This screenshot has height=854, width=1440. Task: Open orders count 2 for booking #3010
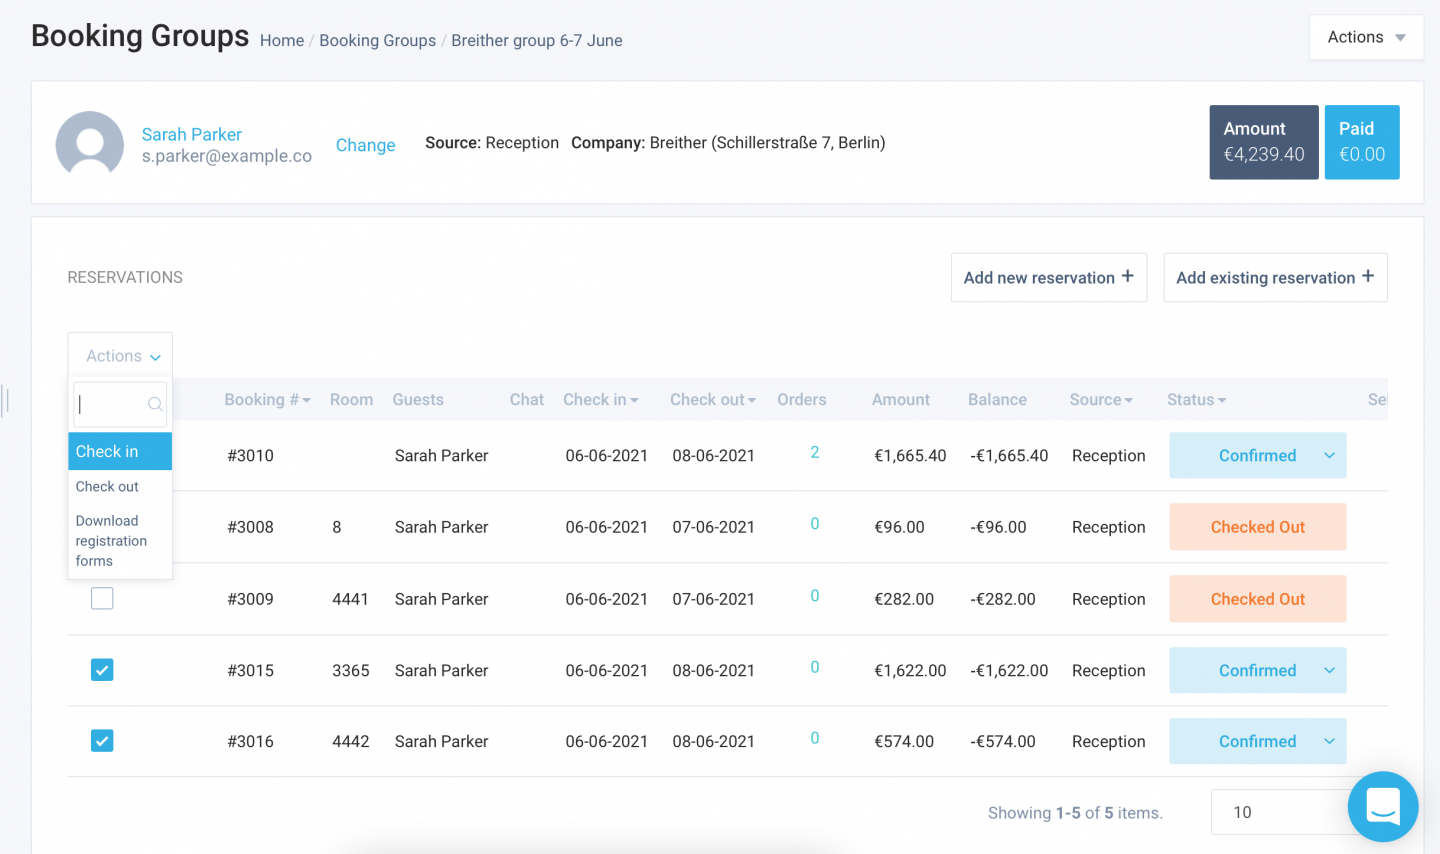tap(815, 452)
